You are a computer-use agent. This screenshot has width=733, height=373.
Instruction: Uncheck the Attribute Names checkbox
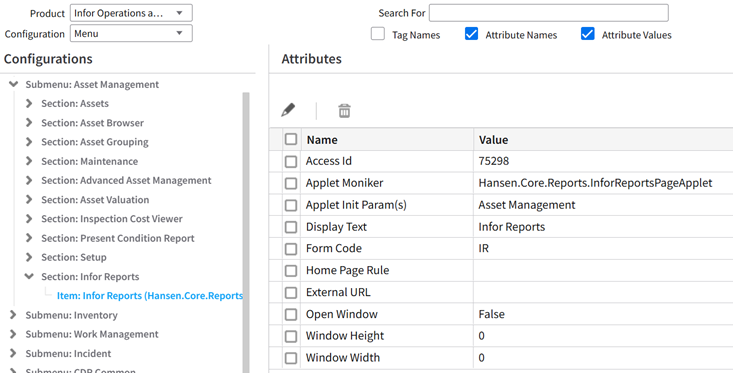(471, 34)
